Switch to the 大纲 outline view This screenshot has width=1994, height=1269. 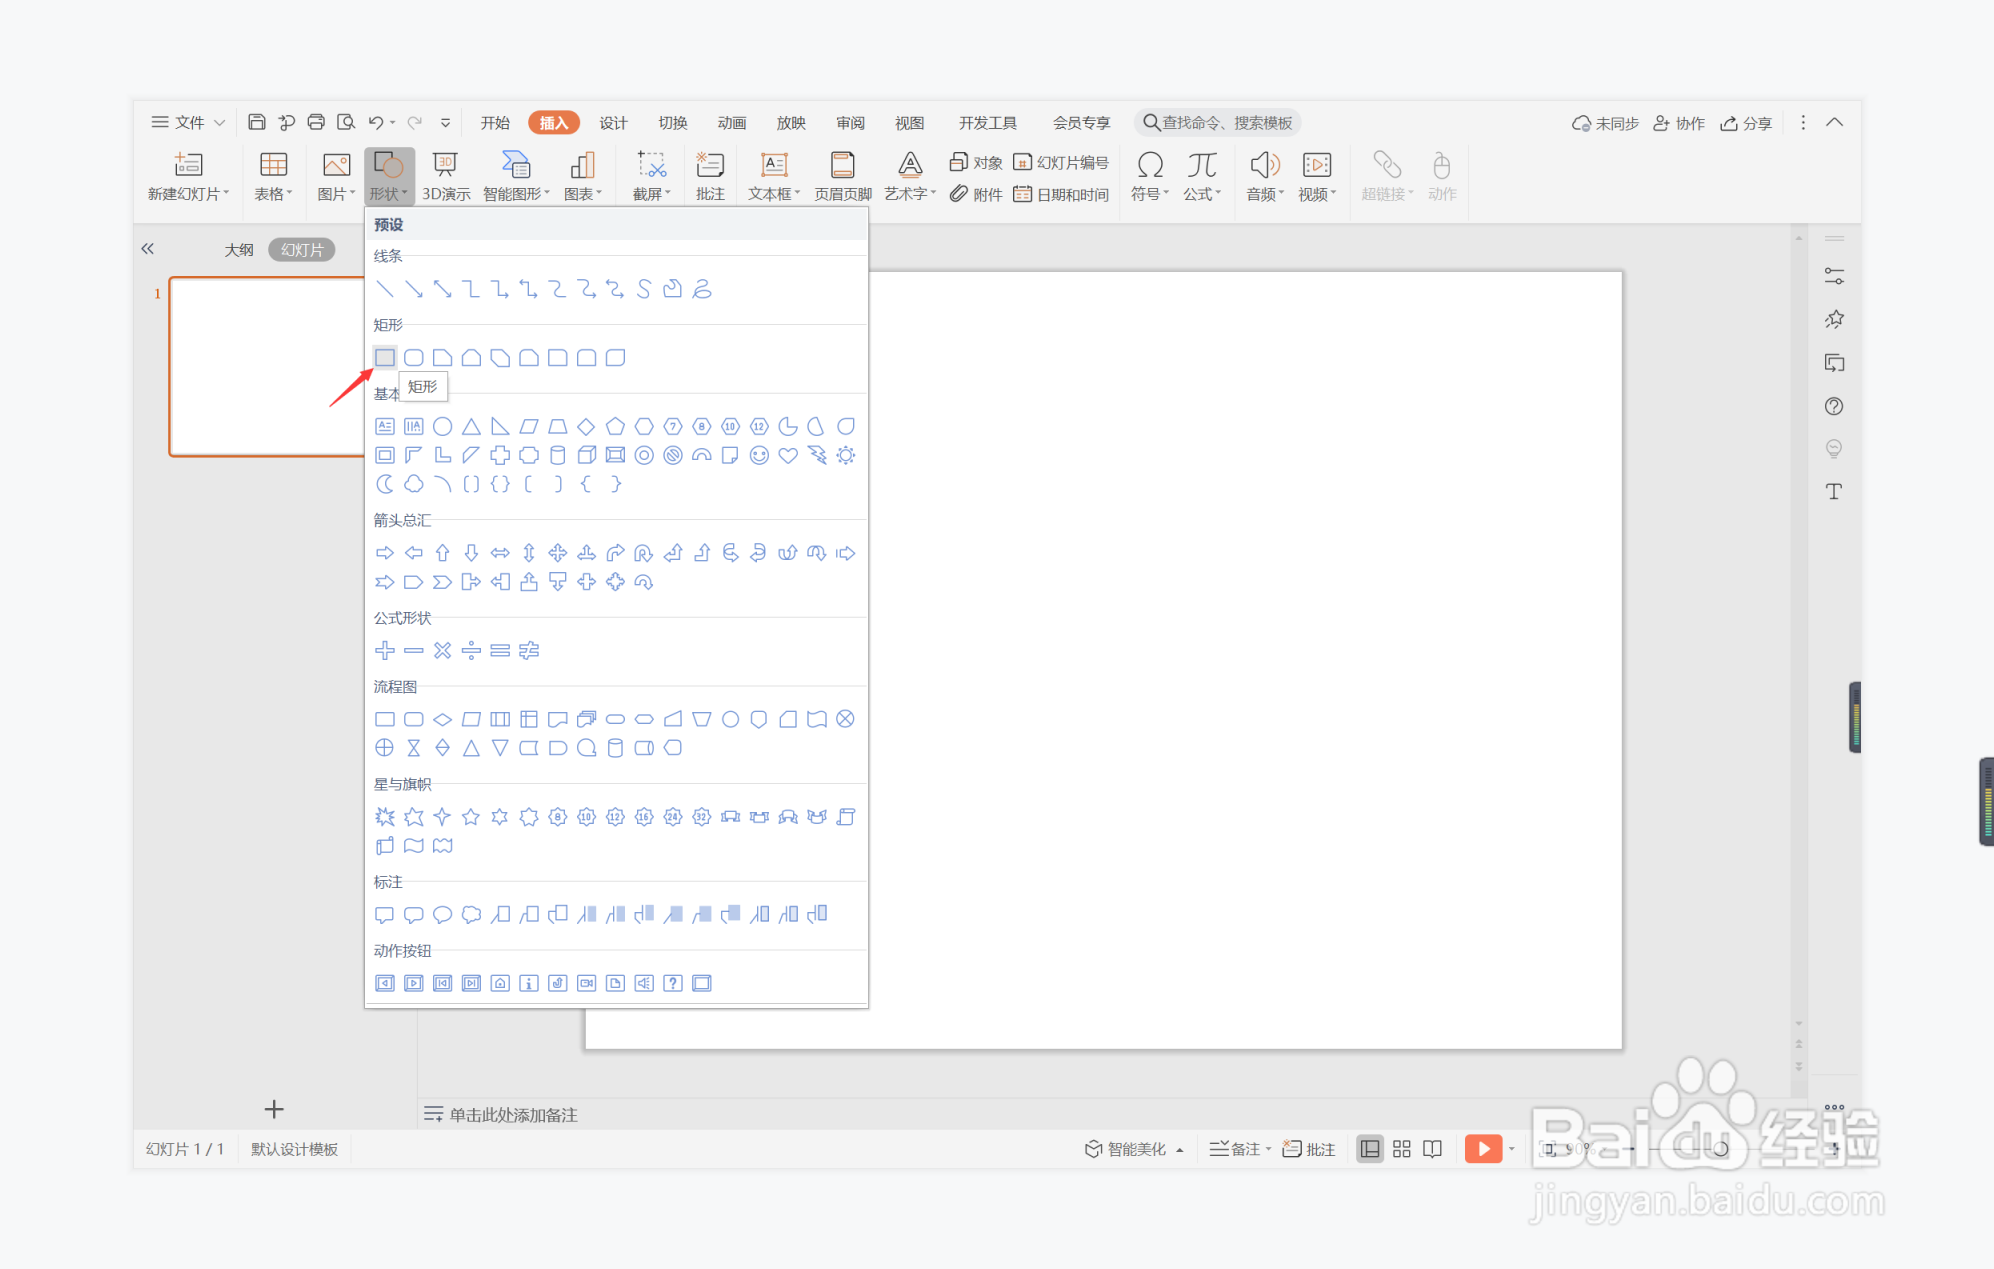[x=238, y=250]
